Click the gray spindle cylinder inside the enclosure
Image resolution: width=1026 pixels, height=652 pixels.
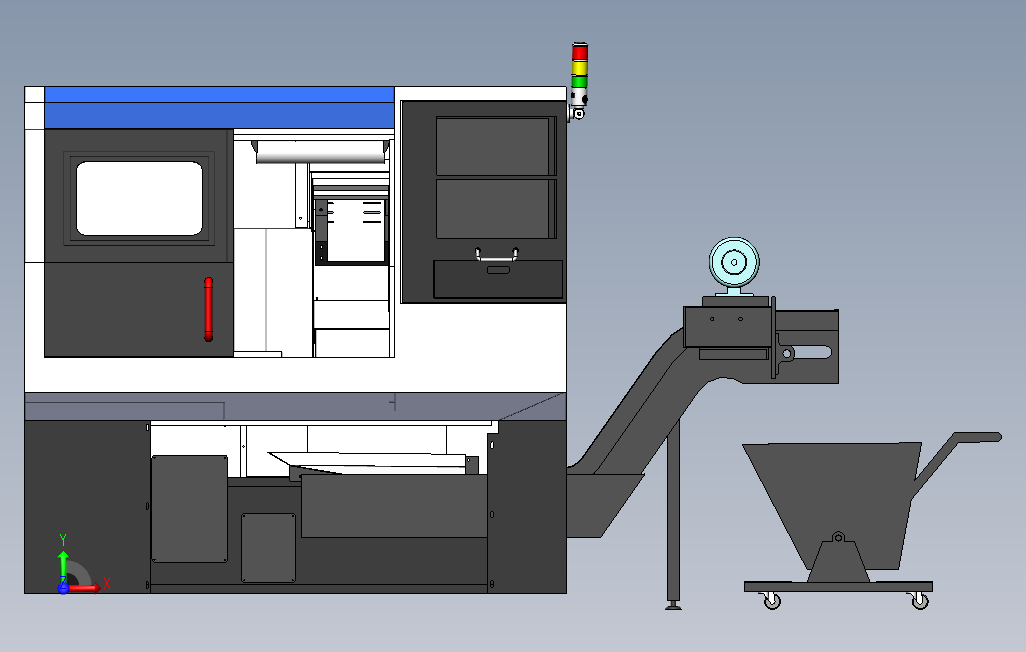(320, 151)
